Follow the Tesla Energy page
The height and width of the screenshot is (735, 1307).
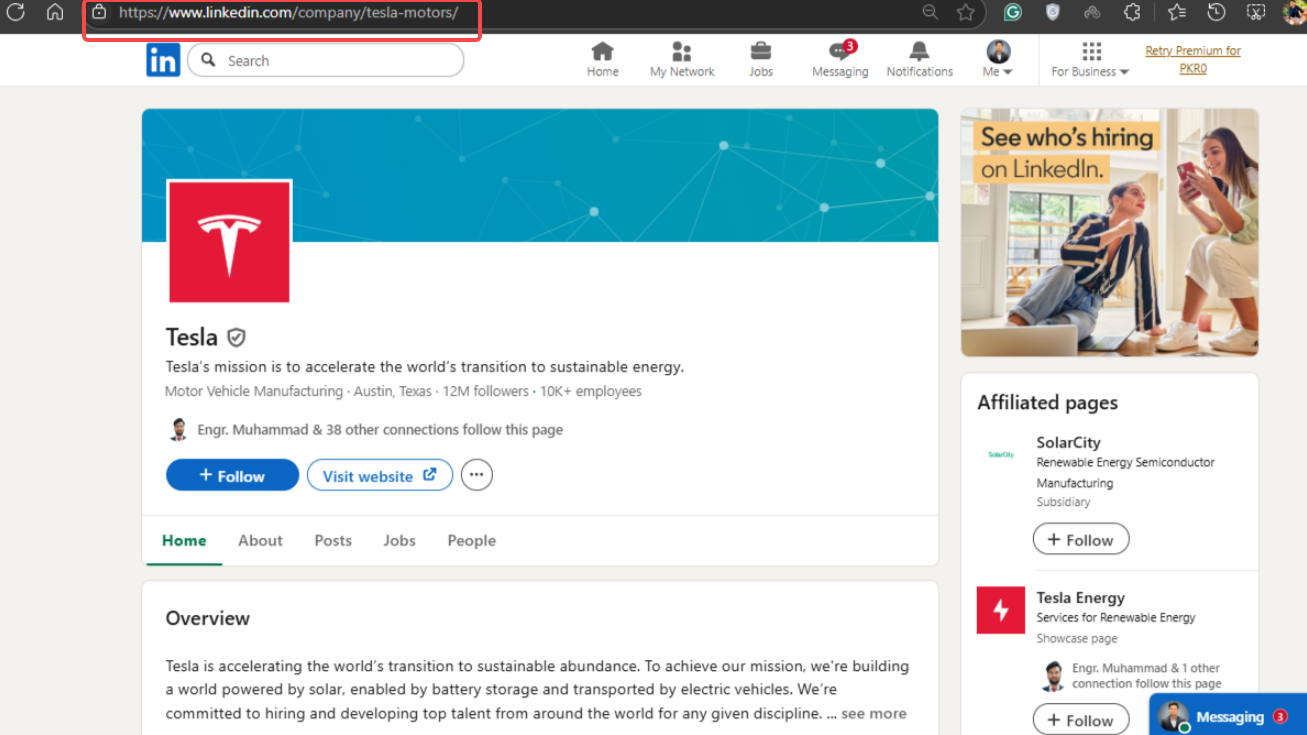(x=1081, y=719)
